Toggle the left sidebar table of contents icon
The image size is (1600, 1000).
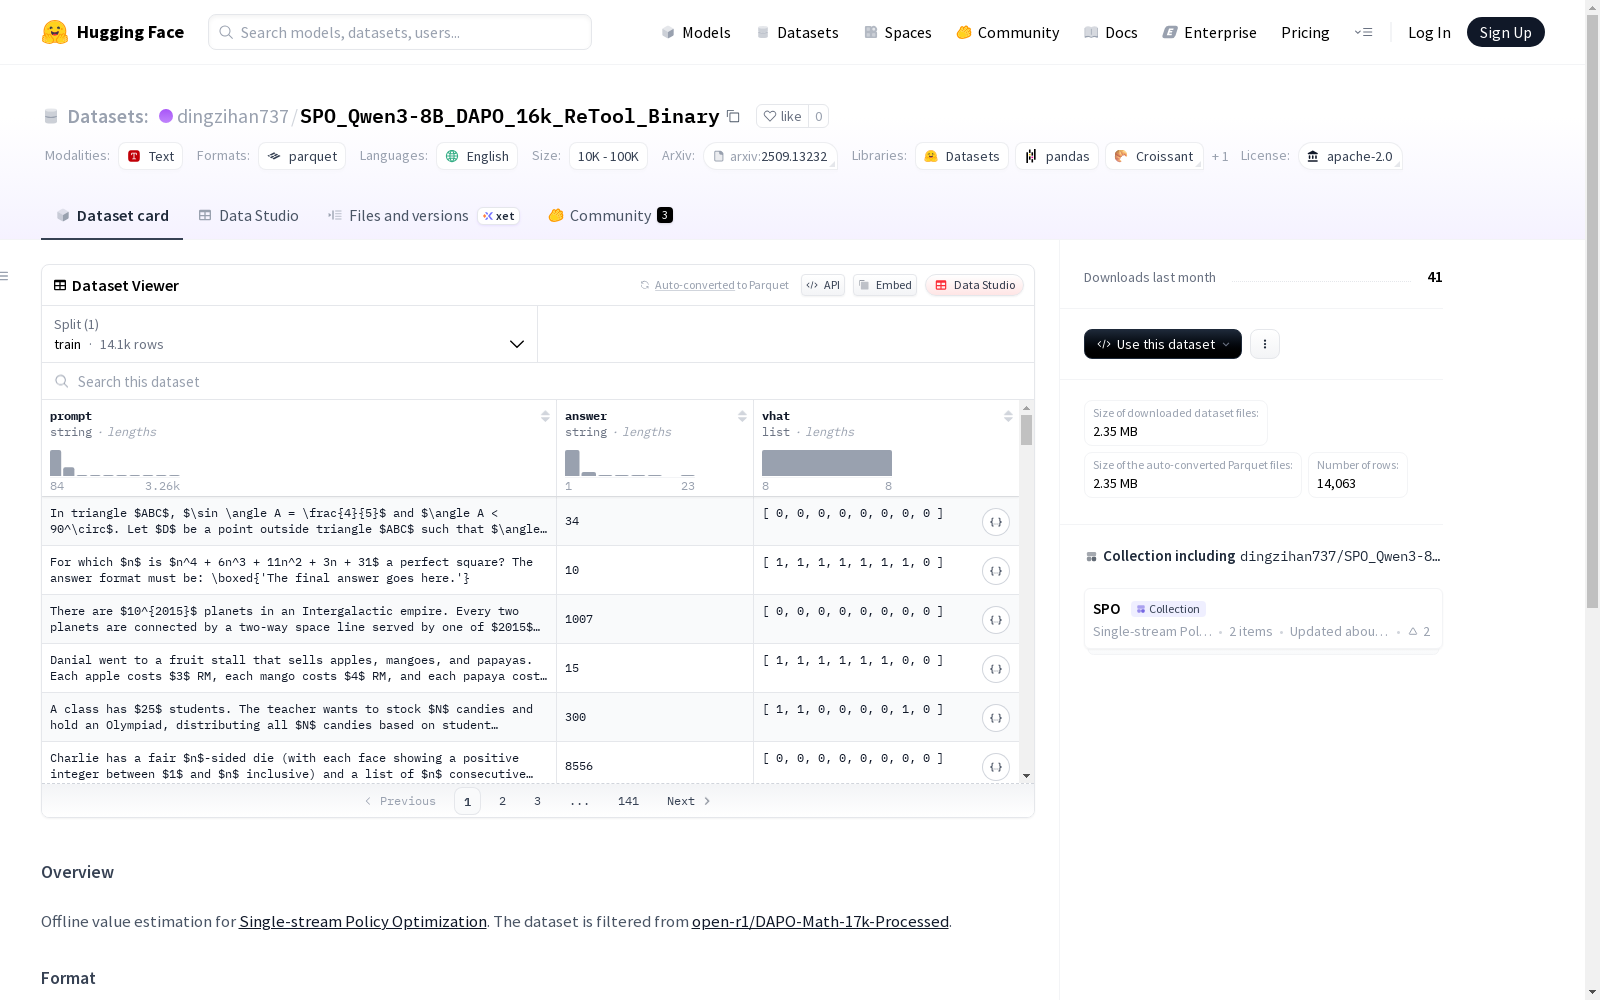[x=5, y=276]
